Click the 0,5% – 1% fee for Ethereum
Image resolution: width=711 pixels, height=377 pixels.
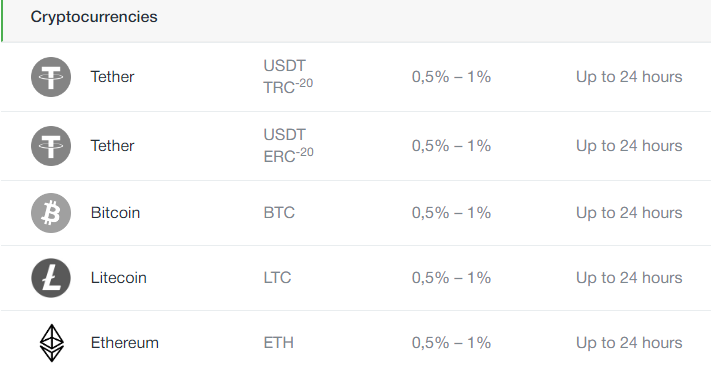(x=451, y=343)
